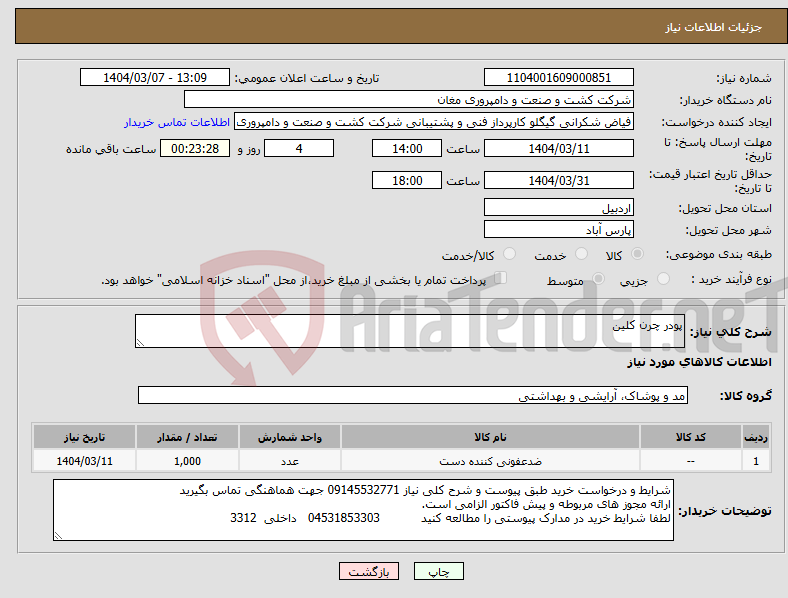Click the نام کالا column header

click(x=490, y=437)
